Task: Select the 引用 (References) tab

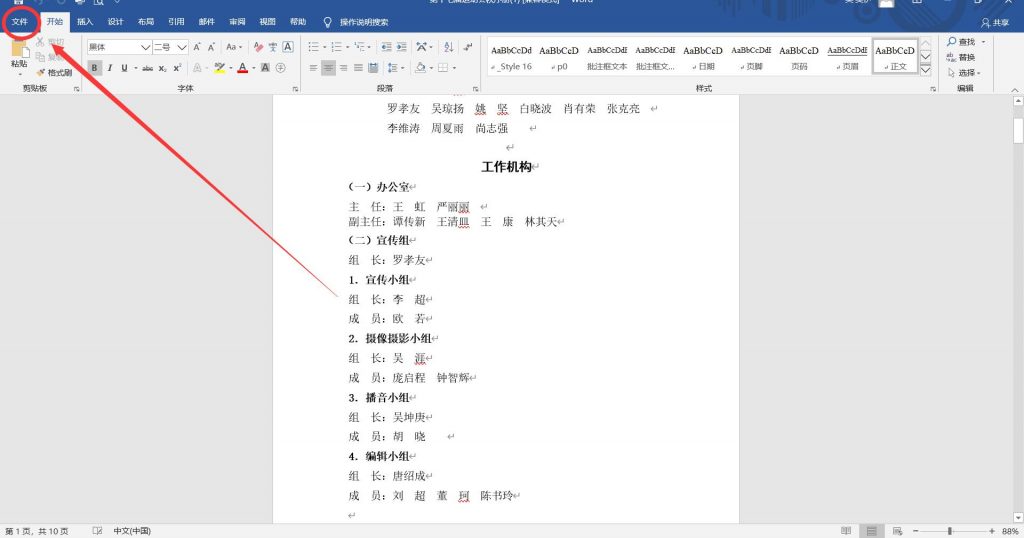Action: point(176,22)
